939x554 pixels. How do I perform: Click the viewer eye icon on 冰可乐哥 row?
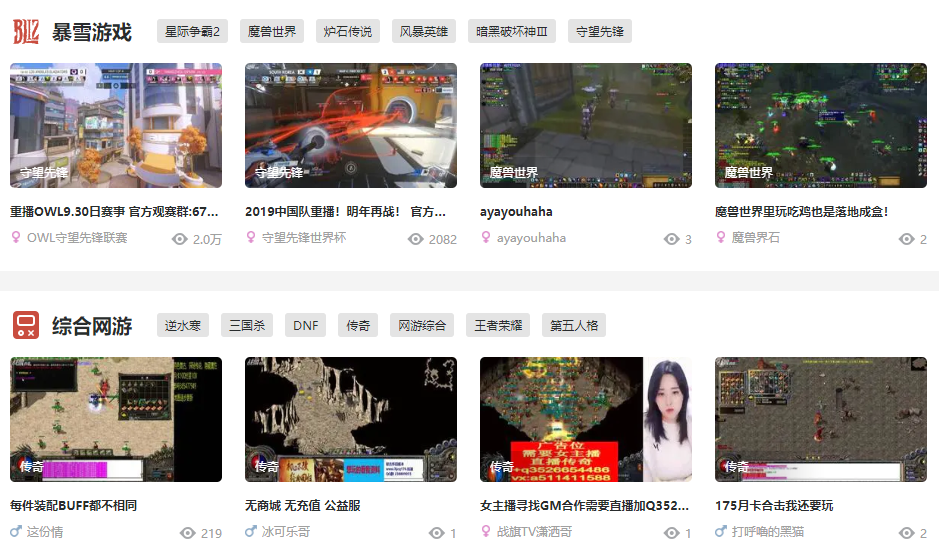pos(437,533)
